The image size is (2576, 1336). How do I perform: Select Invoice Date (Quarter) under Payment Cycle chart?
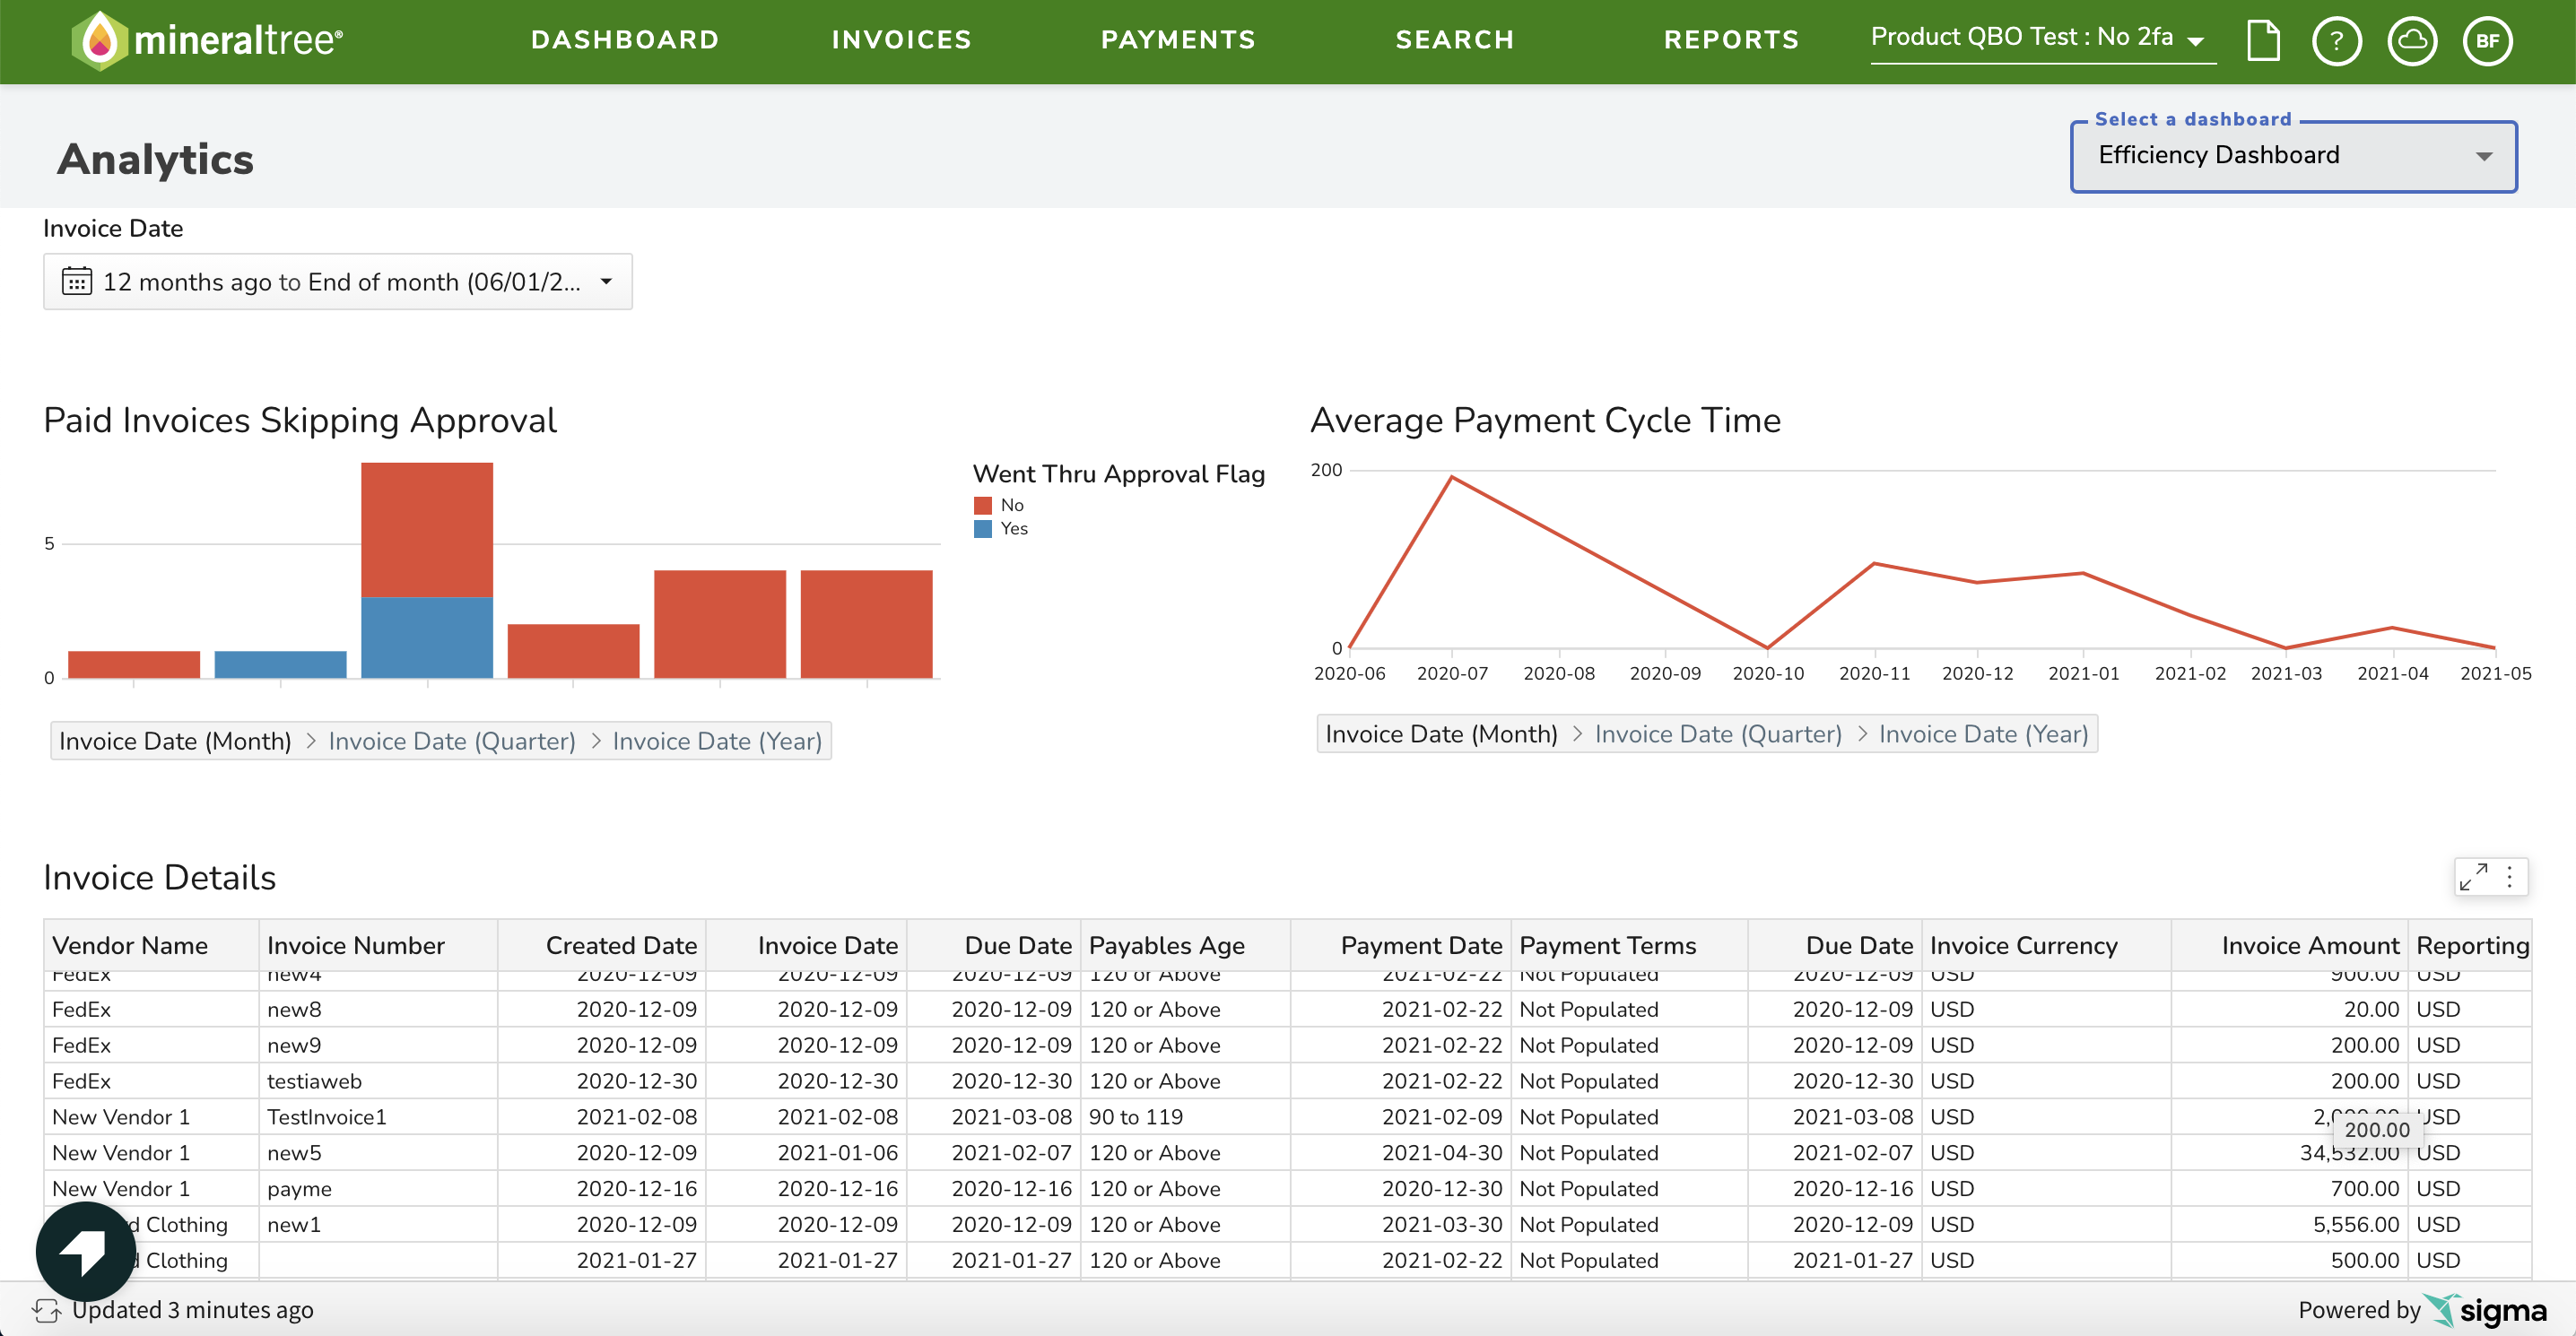pyautogui.click(x=1718, y=734)
